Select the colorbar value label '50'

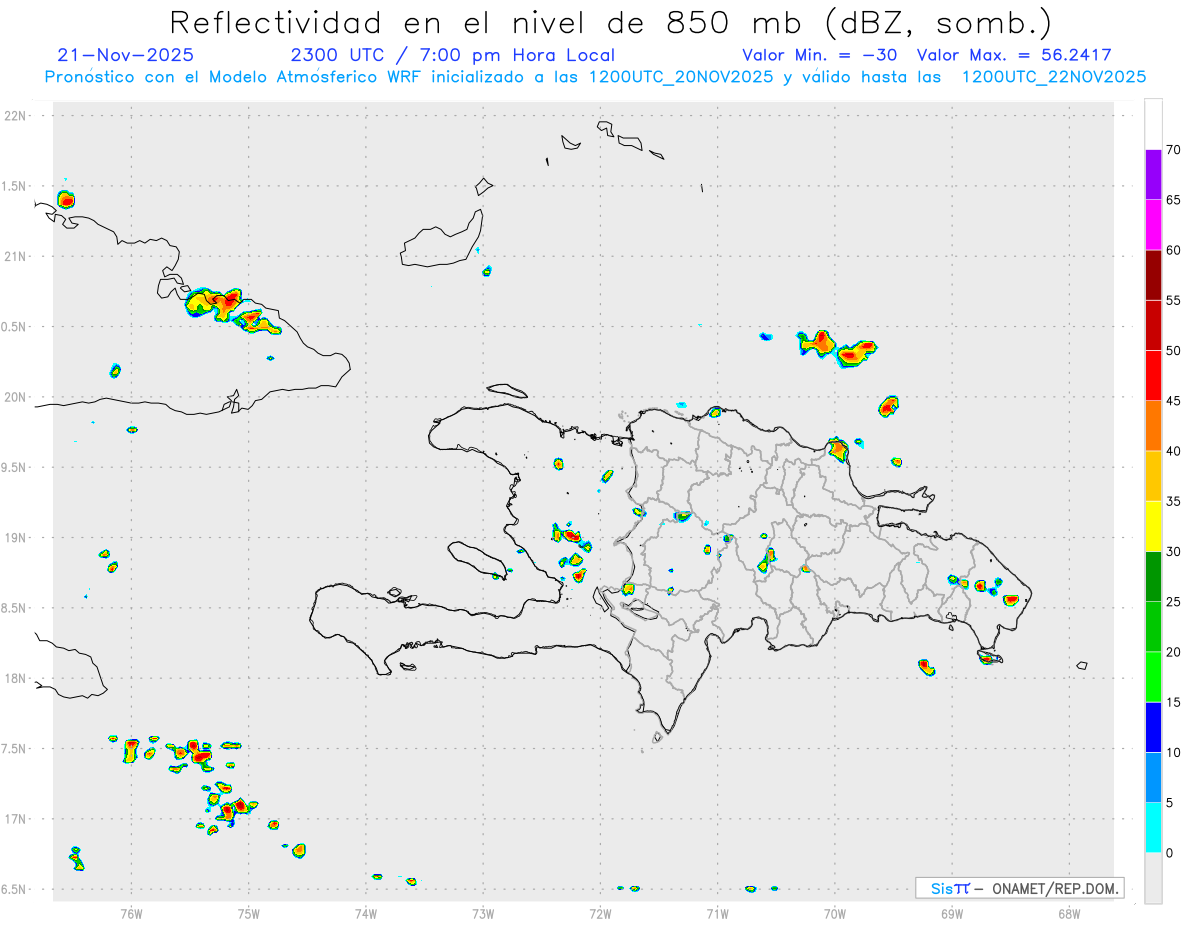click(x=1174, y=351)
